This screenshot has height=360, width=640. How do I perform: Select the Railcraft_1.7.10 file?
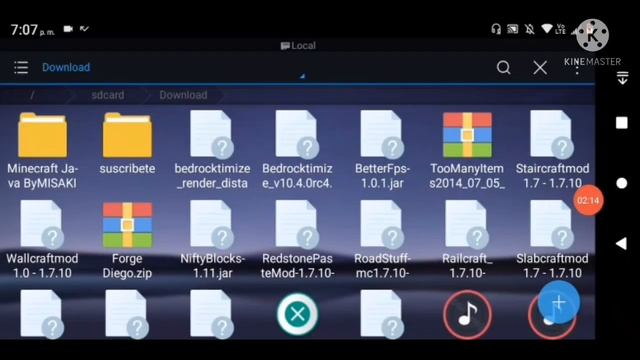[467, 240]
